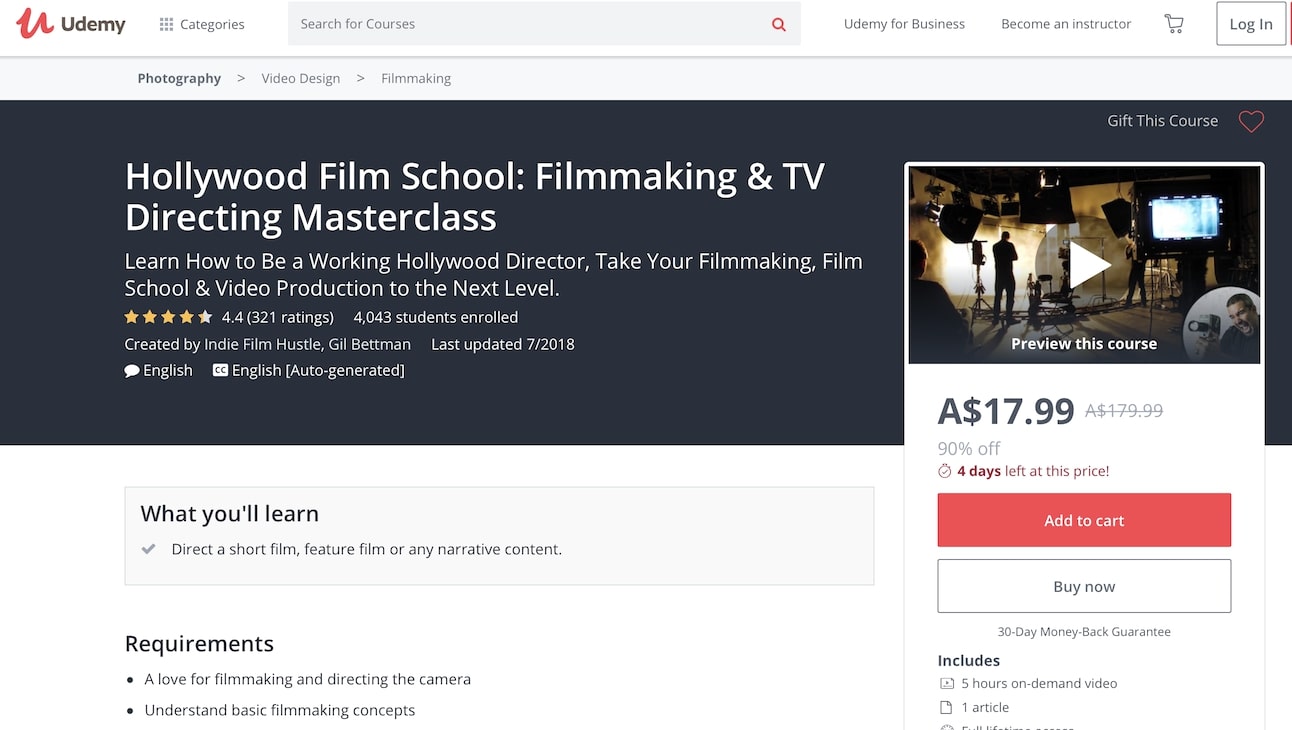The image size is (1292, 730).
Task: Click the Includes heading
Action: 968,660
